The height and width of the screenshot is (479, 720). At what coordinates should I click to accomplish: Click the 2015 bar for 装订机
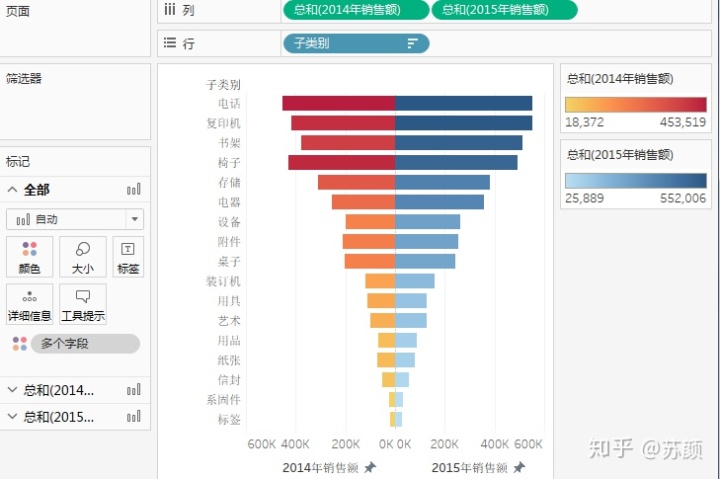tap(415, 281)
